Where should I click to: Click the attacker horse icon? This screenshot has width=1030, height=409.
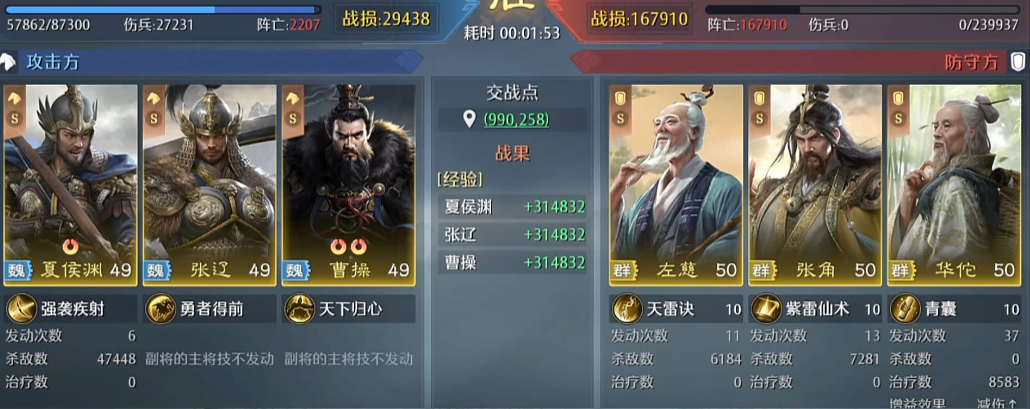(7, 62)
